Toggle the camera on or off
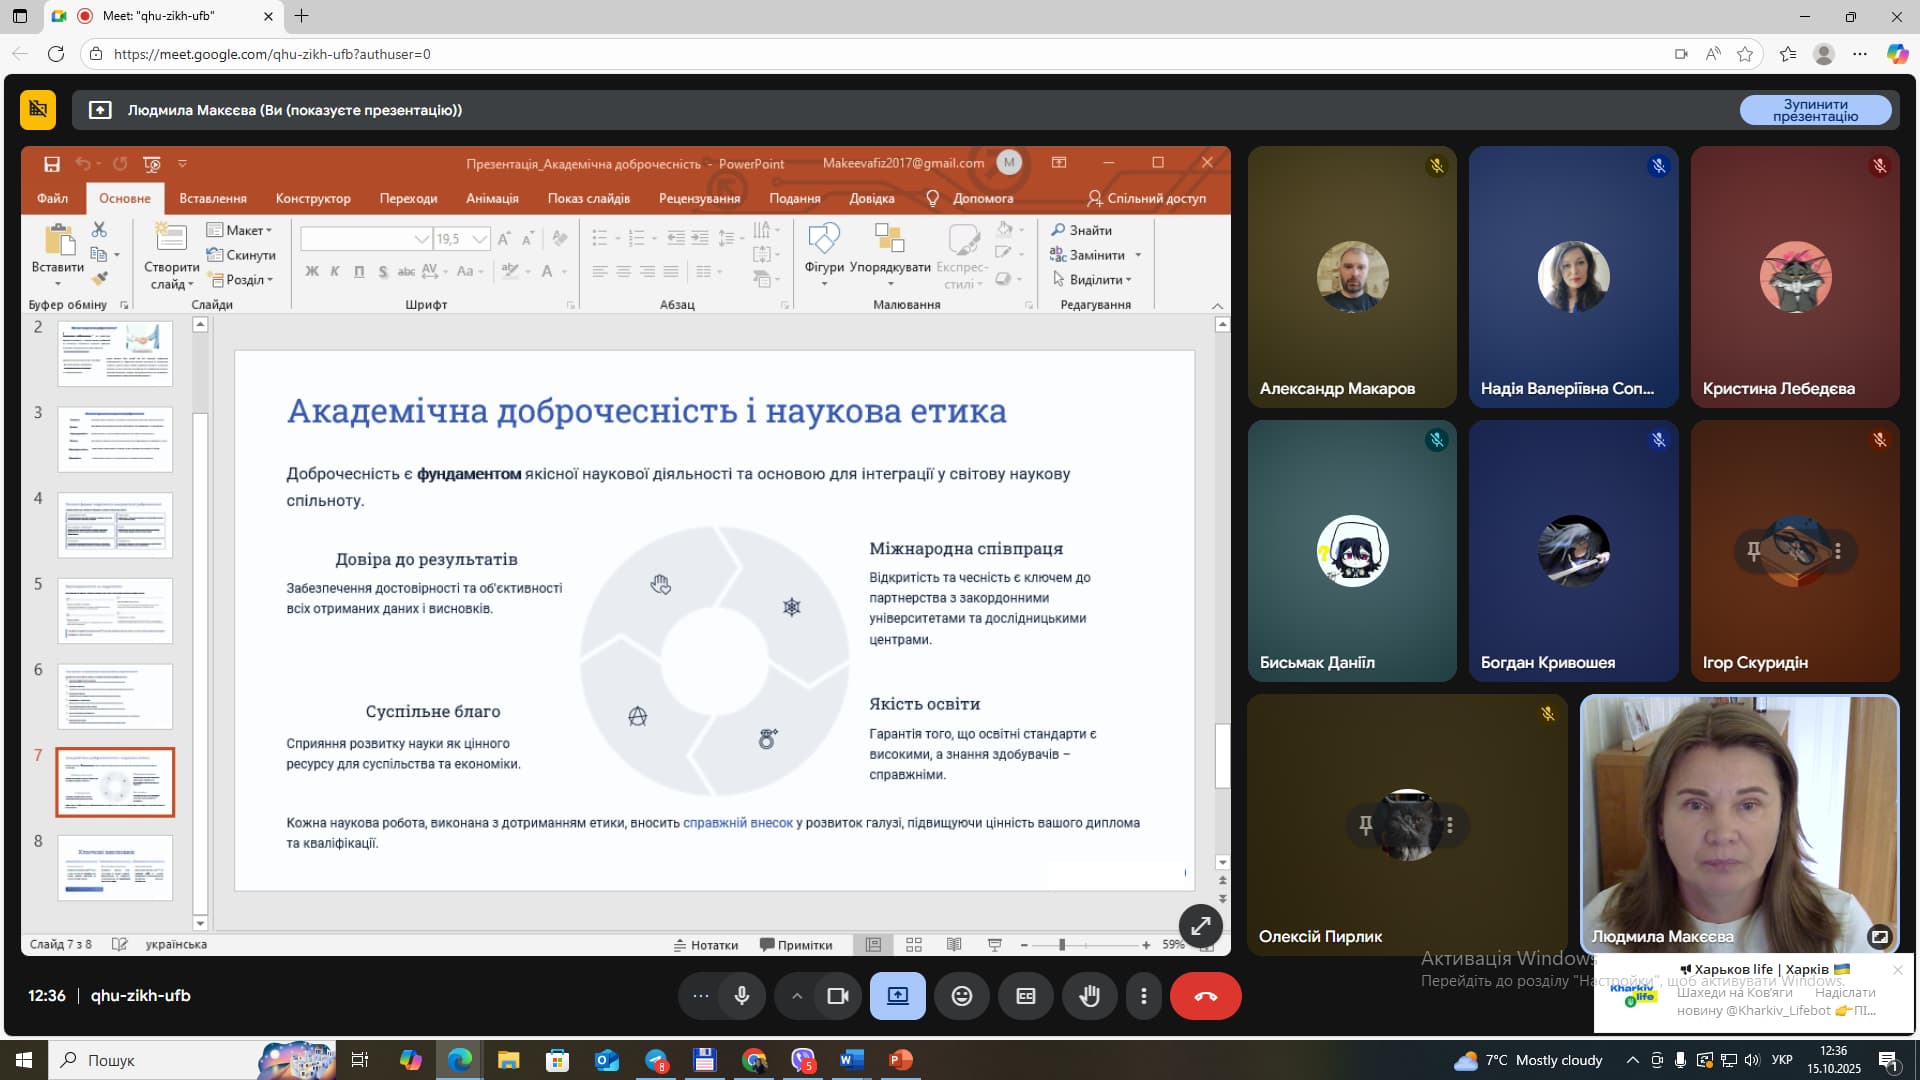 tap(838, 996)
